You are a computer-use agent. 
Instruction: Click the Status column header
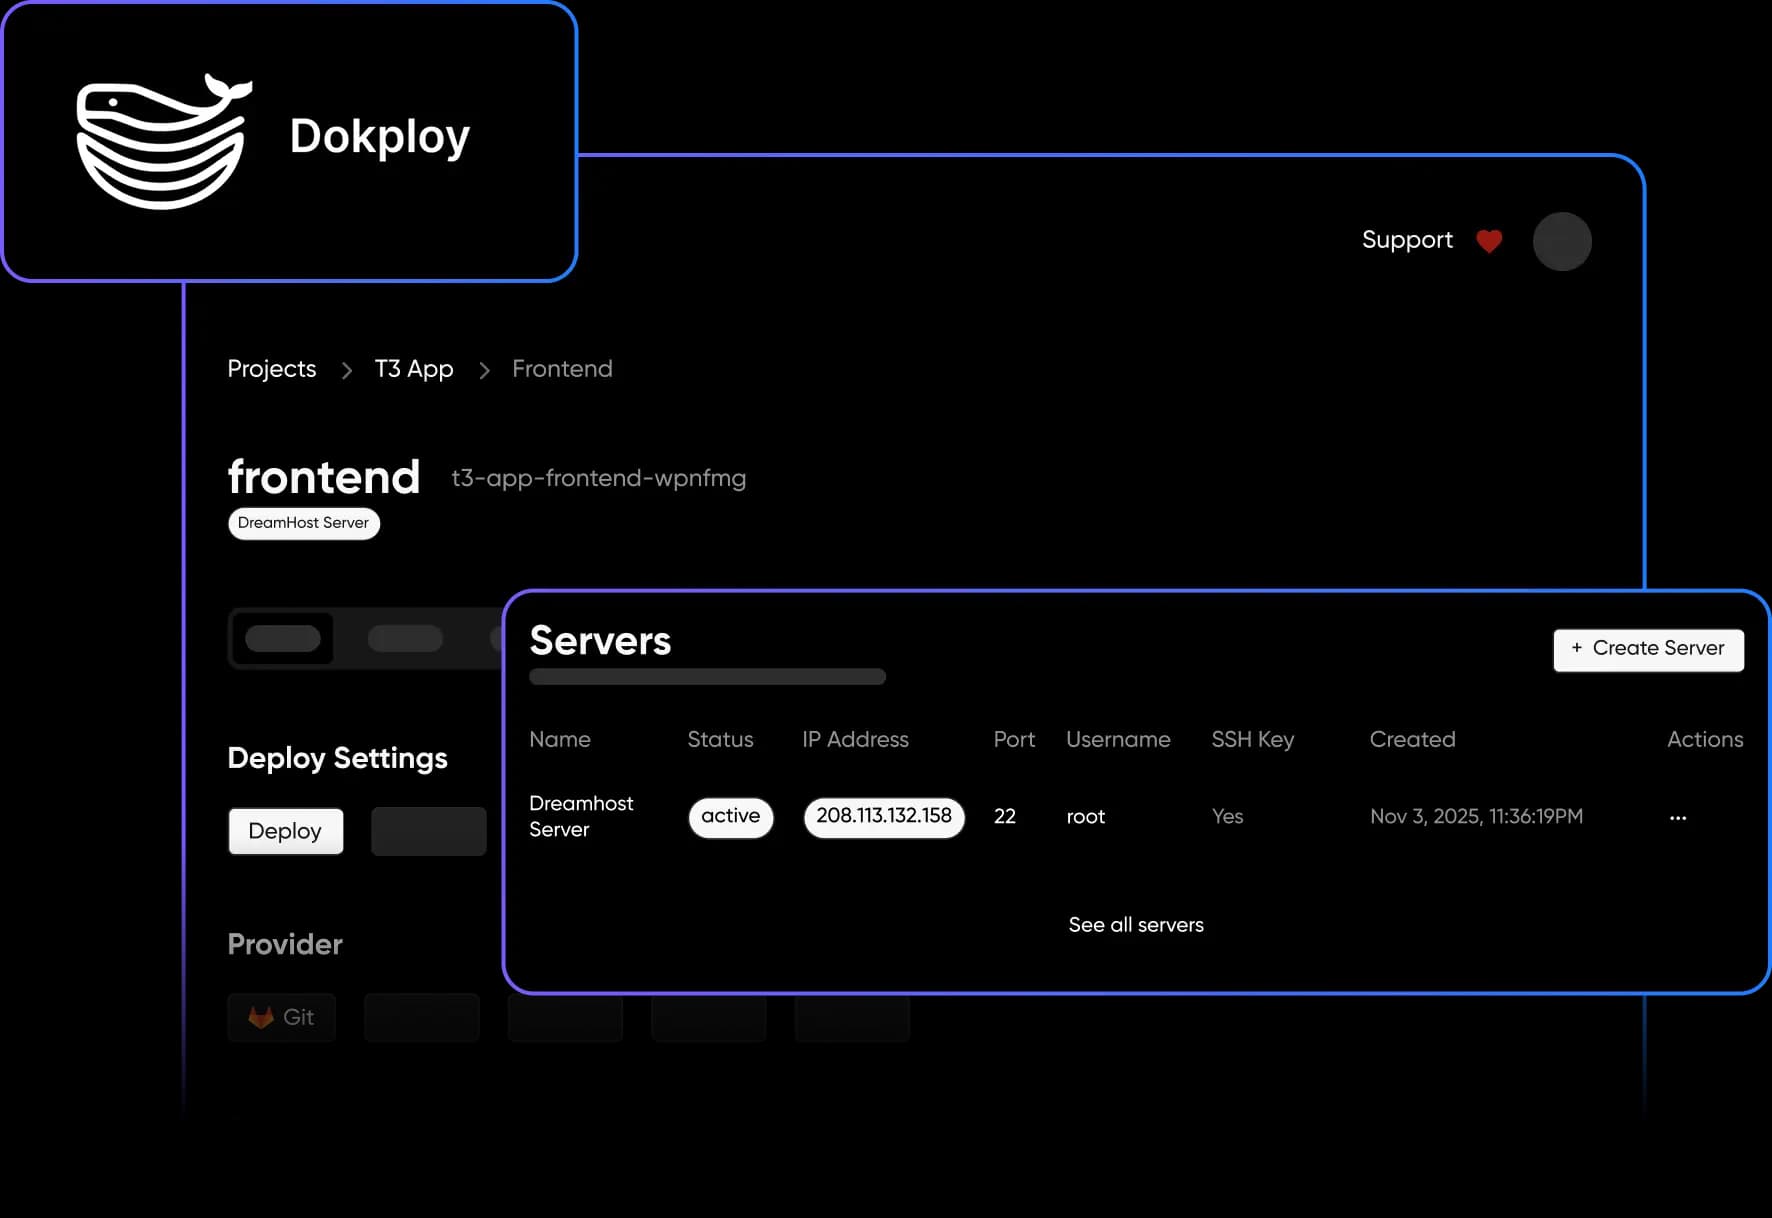point(720,739)
